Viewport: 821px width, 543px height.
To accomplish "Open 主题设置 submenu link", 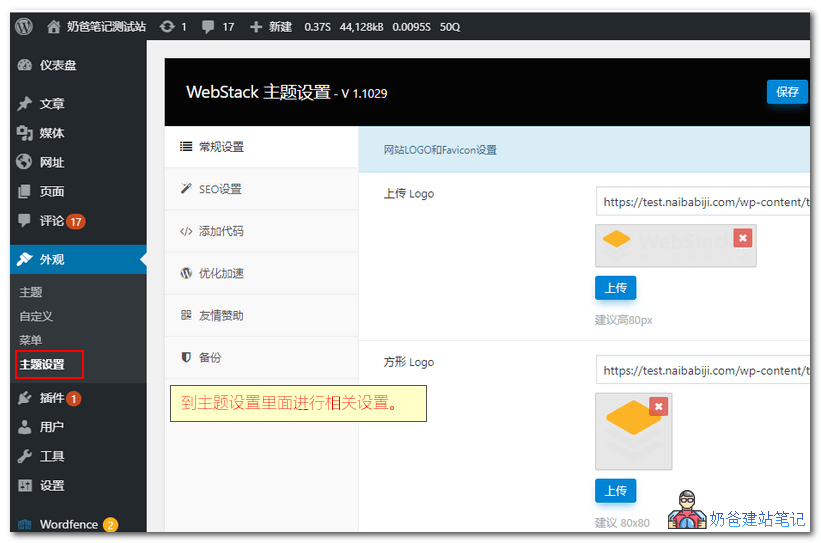I will (42, 364).
